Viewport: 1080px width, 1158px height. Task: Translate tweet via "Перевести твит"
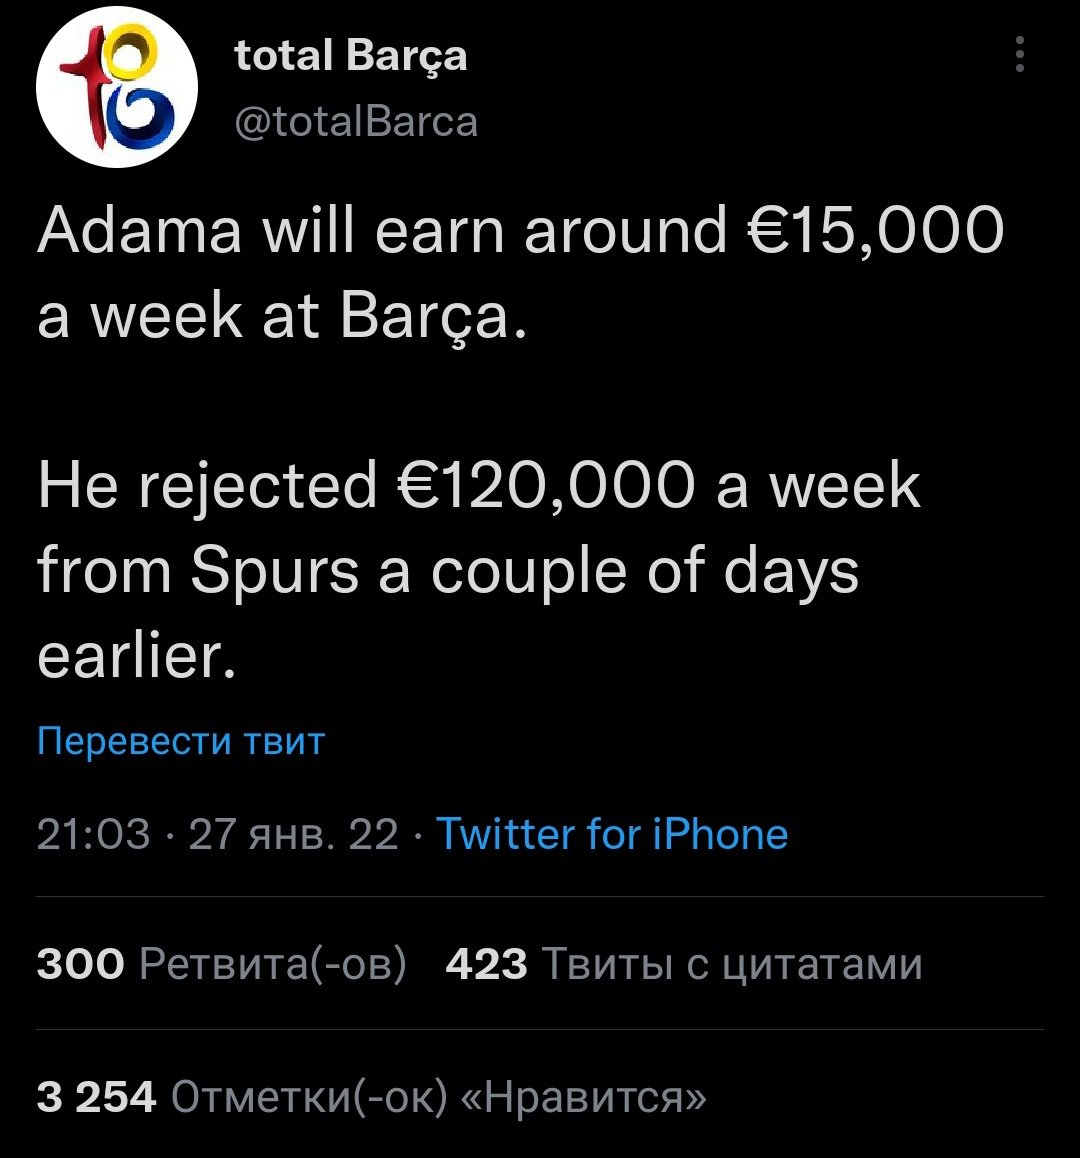(181, 741)
